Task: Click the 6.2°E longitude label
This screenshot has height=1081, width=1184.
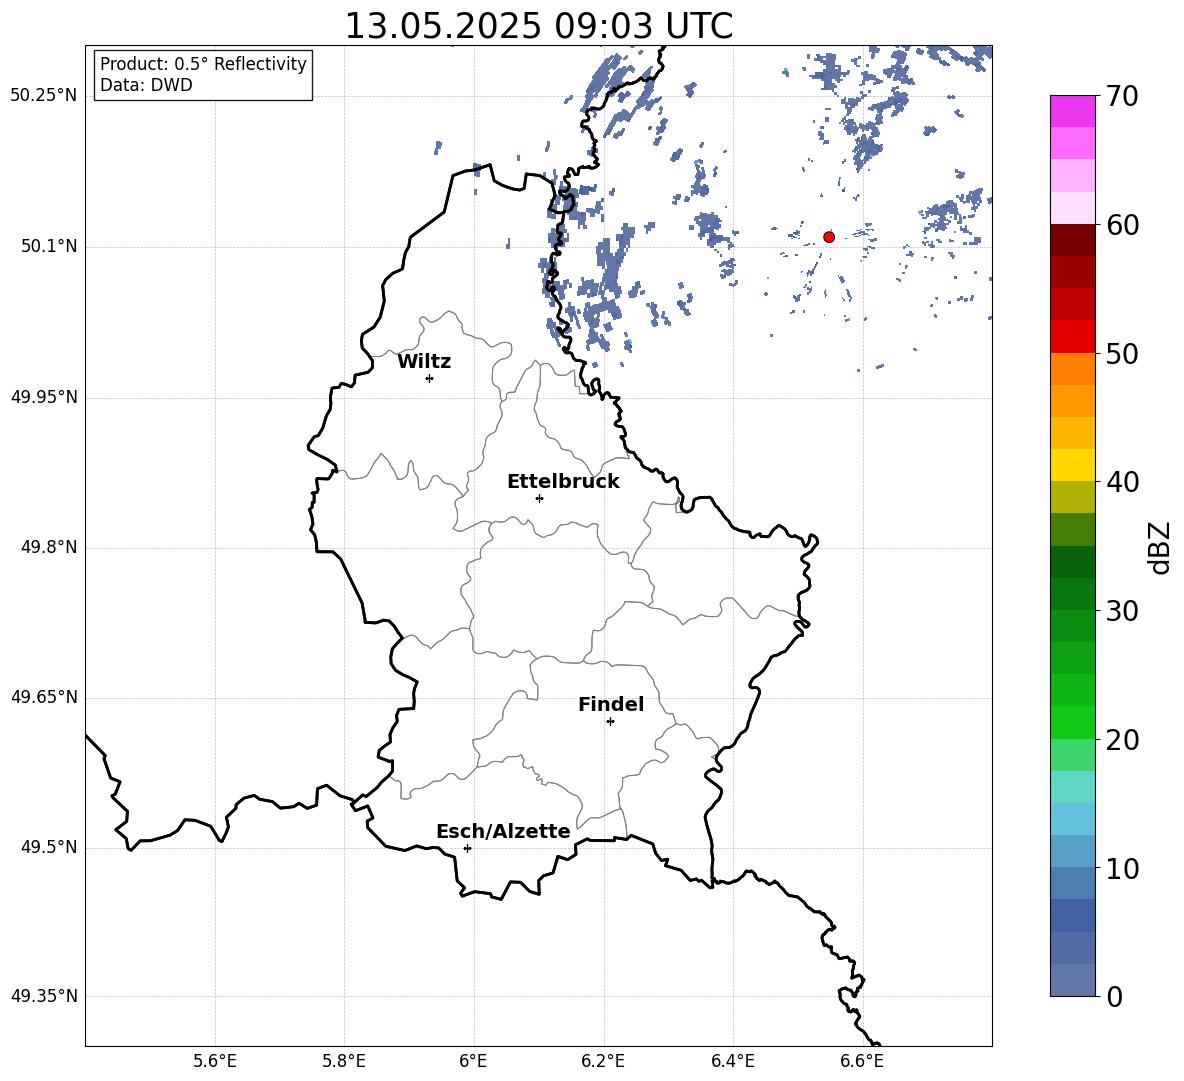Action: (603, 1061)
